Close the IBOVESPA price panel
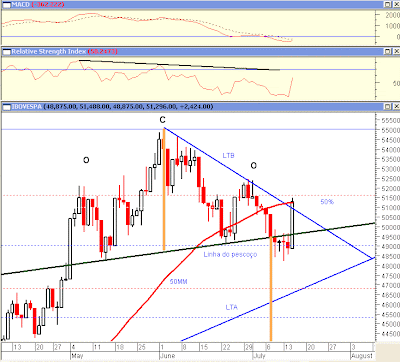This screenshot has height=362, width=400. tap(396, 107)
